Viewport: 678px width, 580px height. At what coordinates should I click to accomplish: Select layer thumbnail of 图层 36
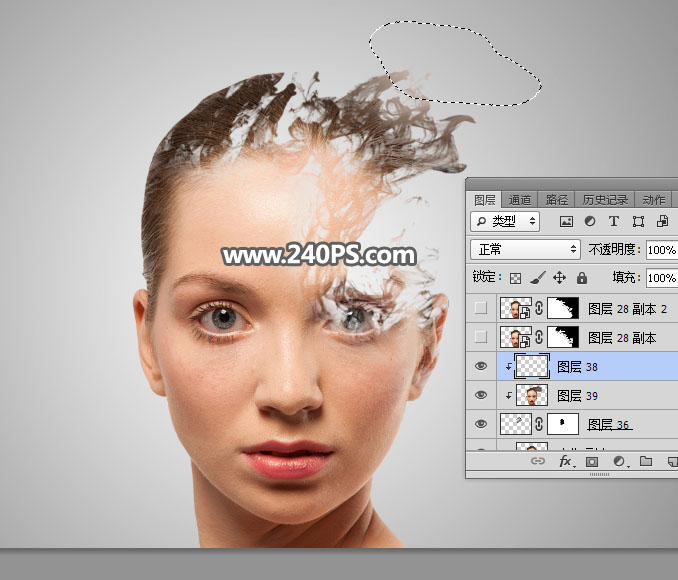tap(515, 424)
